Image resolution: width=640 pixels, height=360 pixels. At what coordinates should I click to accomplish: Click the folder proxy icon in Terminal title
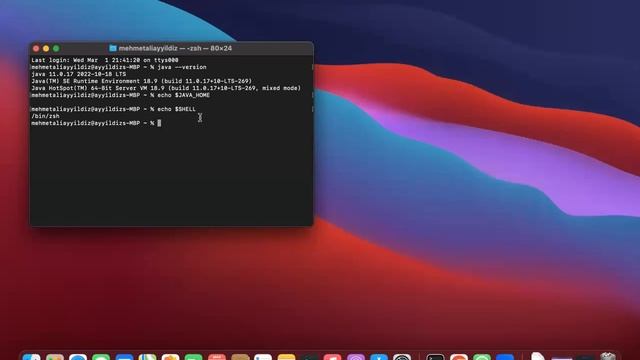[113, 48]
